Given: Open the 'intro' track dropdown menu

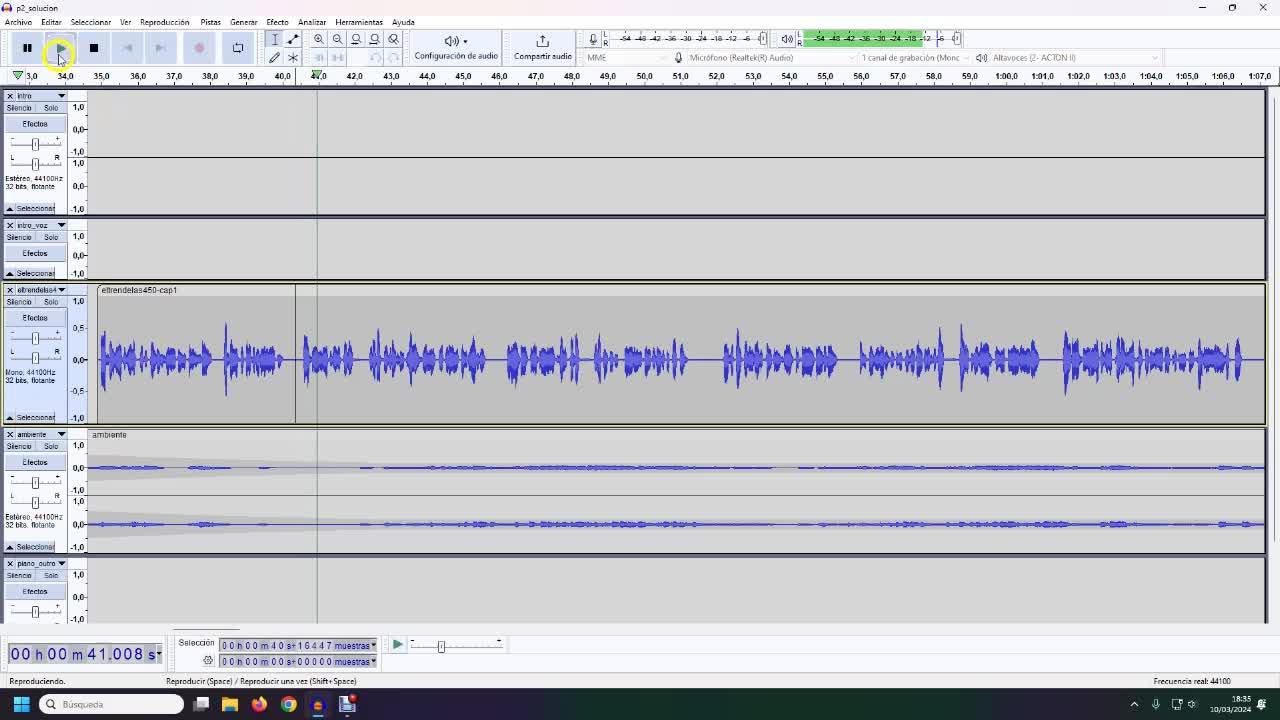Looking at the screenshot, I should [61, 96].
